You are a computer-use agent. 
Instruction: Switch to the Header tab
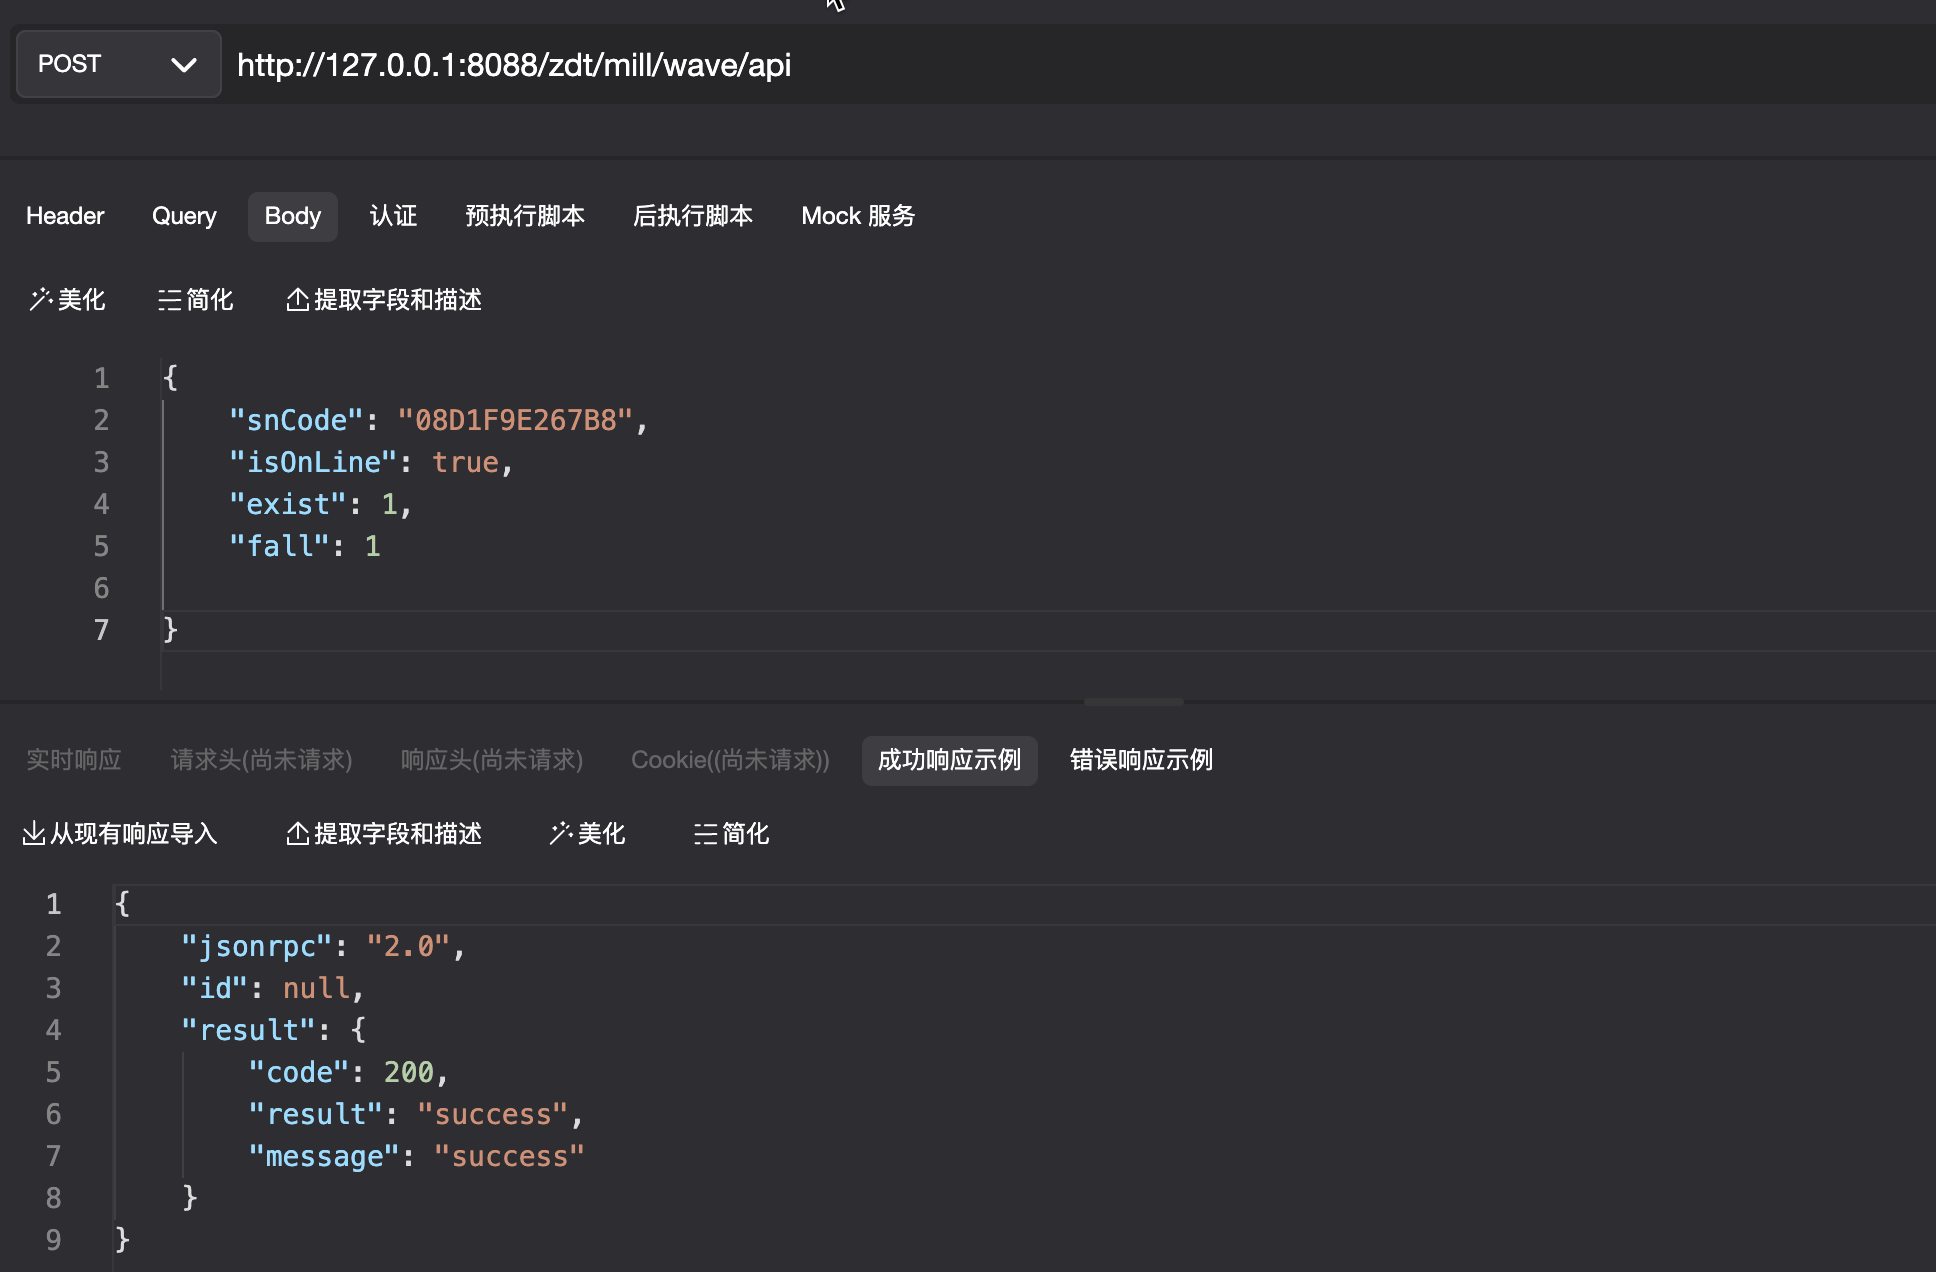coord(65,216)
